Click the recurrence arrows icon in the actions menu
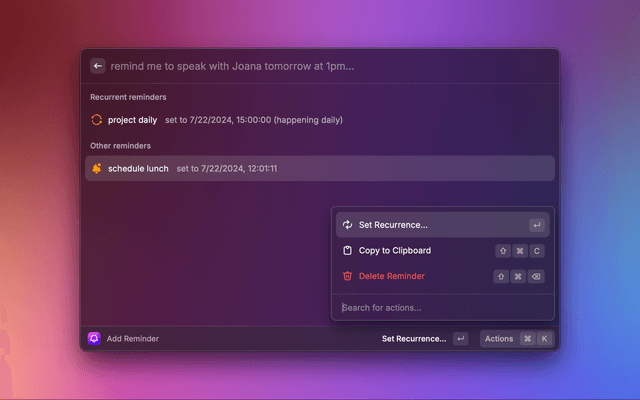640x400 pixels. 347,225
